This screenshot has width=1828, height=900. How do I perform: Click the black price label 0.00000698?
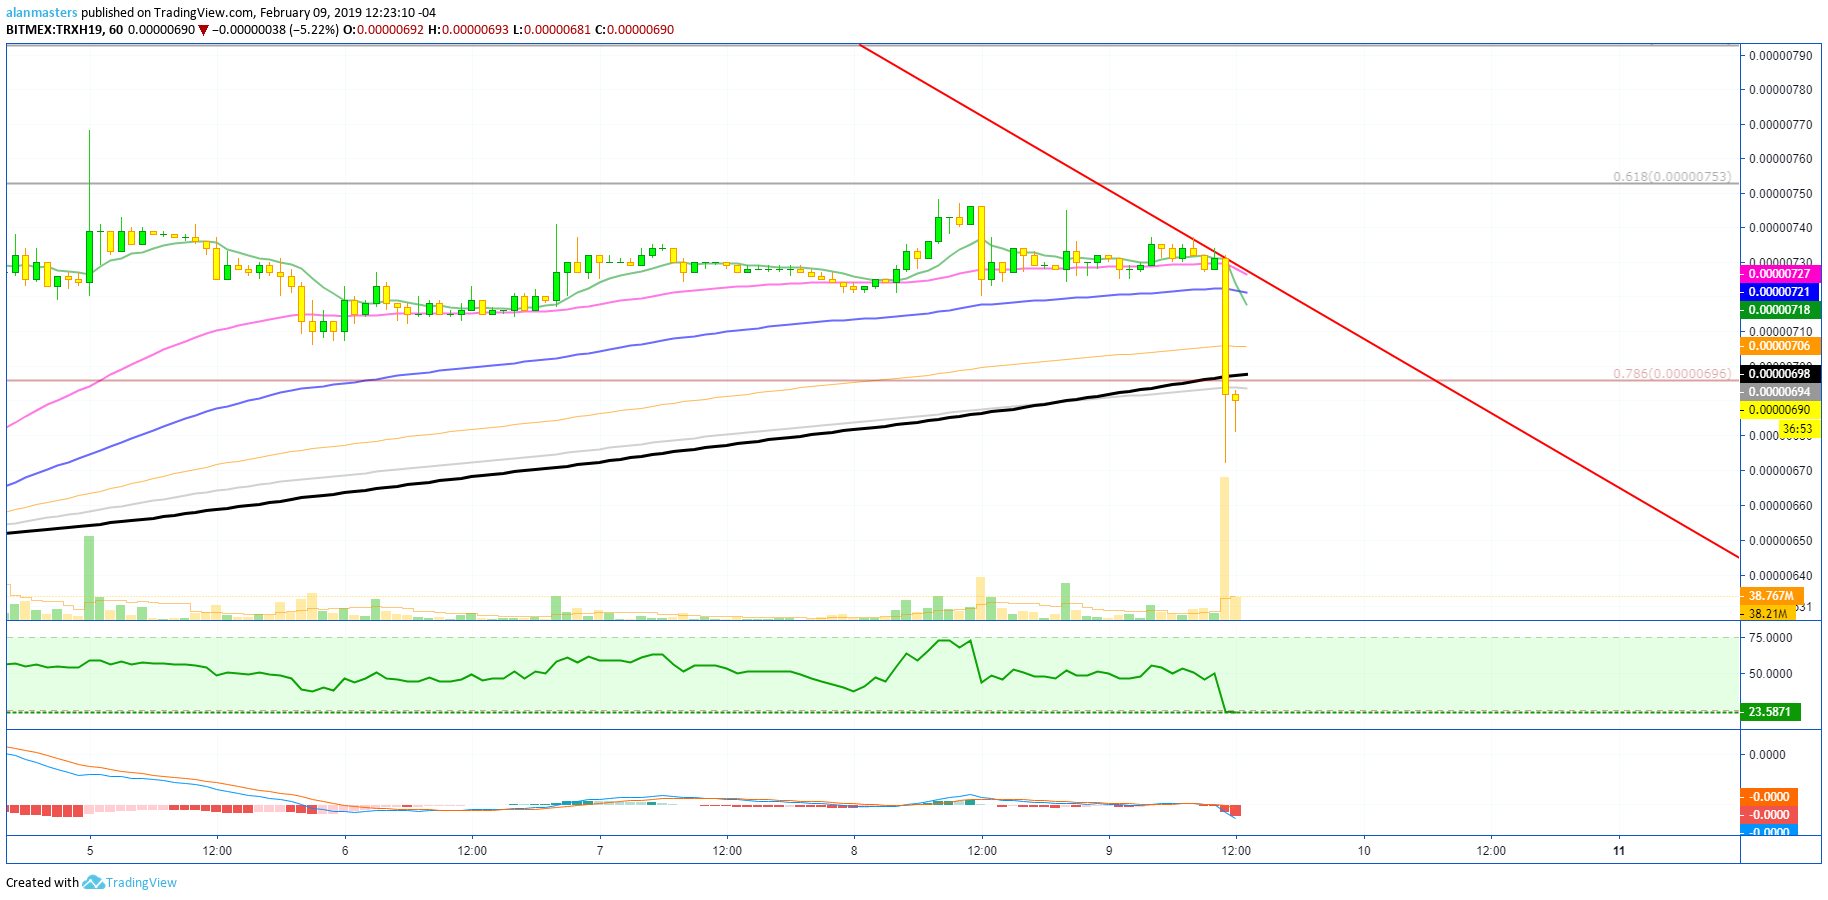pos(1781,374)
